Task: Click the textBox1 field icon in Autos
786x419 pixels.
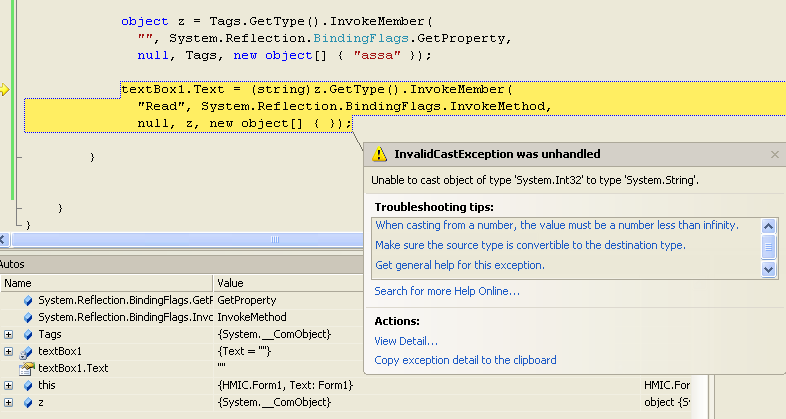Action: click(26, 352)
